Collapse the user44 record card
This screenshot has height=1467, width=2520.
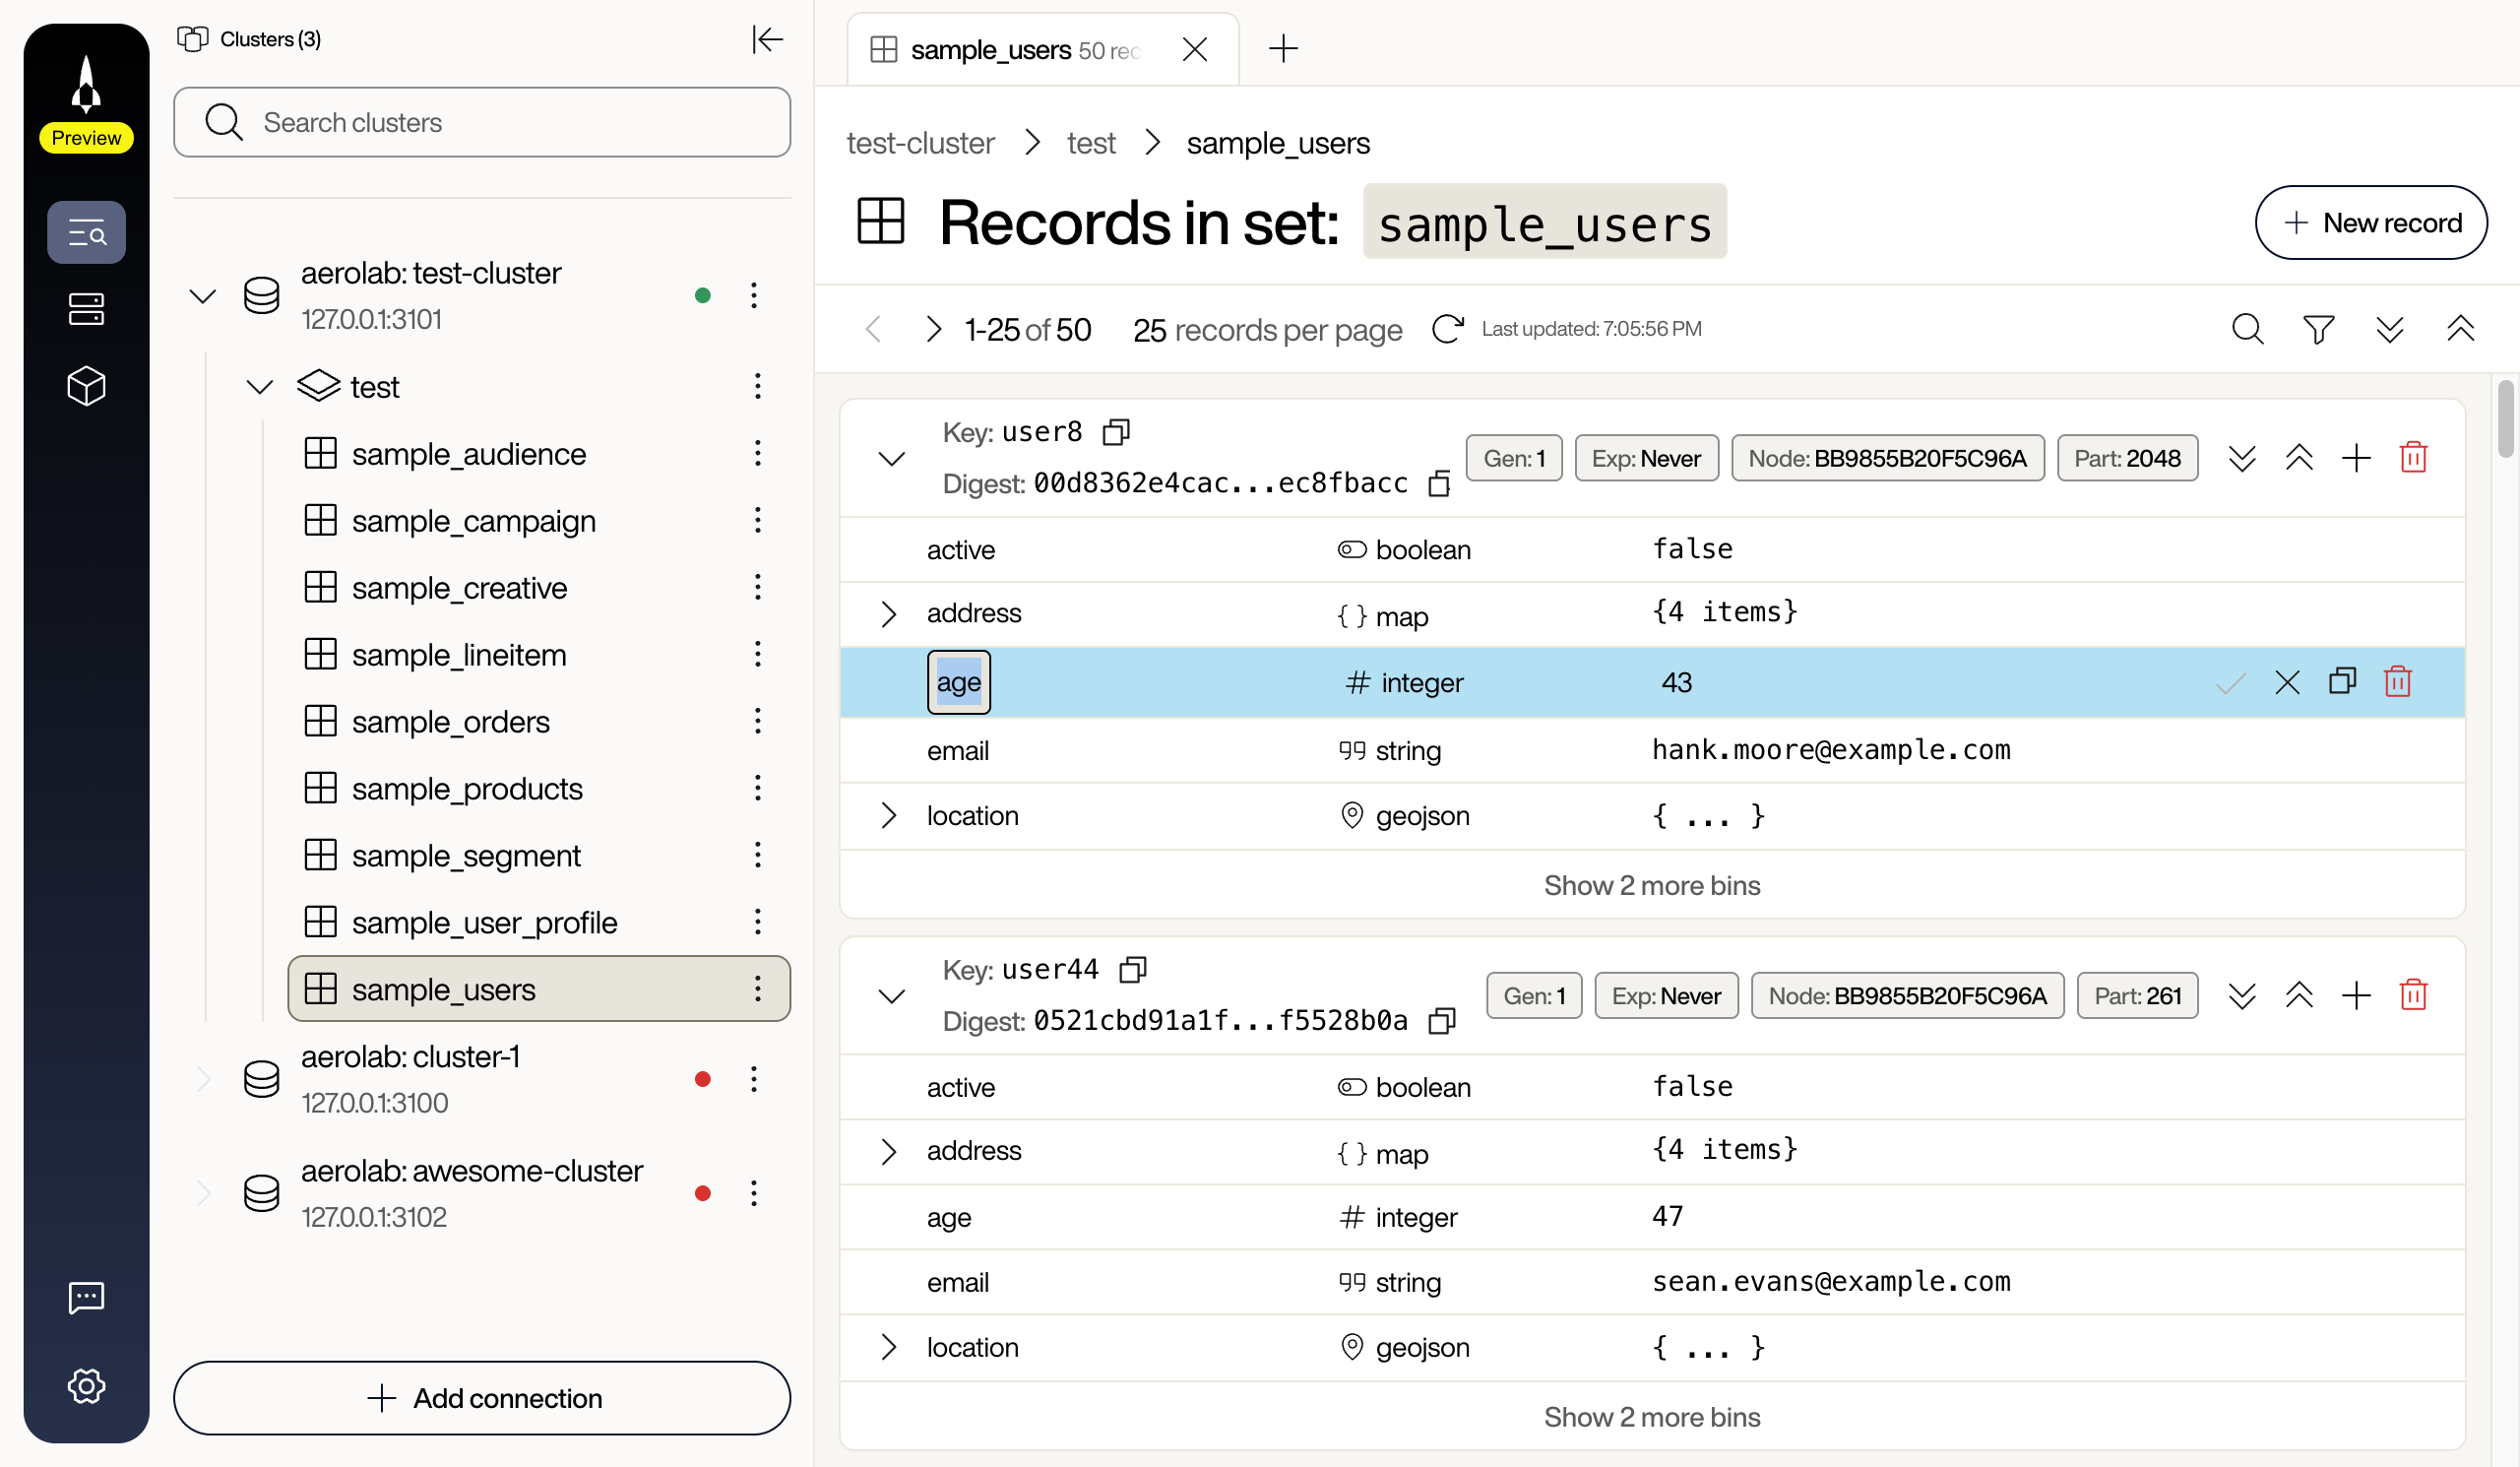point(891,995)
